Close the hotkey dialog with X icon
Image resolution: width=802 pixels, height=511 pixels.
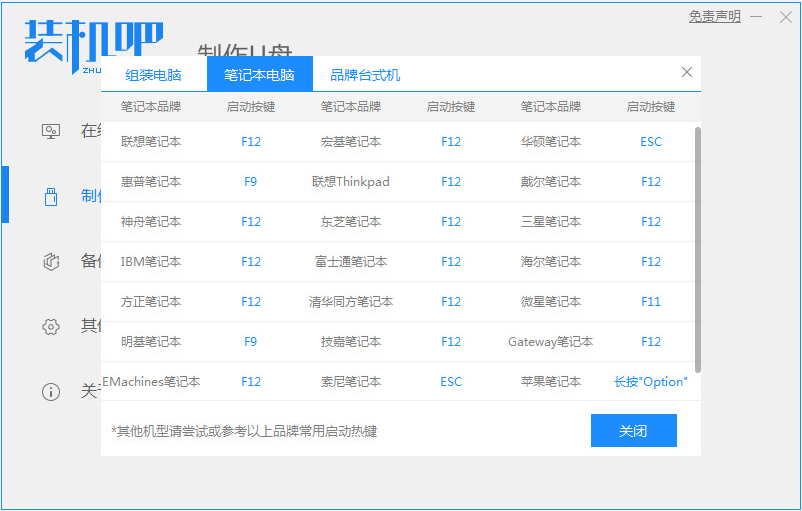(x=686, y=72)
